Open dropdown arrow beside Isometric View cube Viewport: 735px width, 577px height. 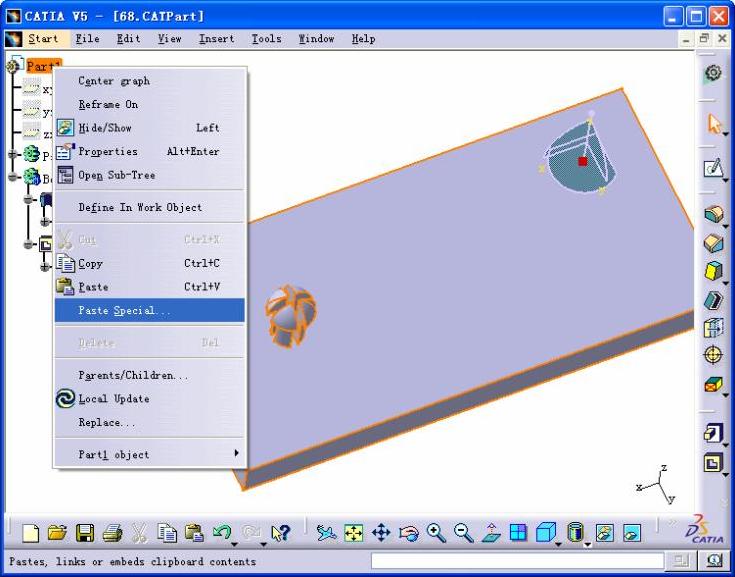[558, 544]
